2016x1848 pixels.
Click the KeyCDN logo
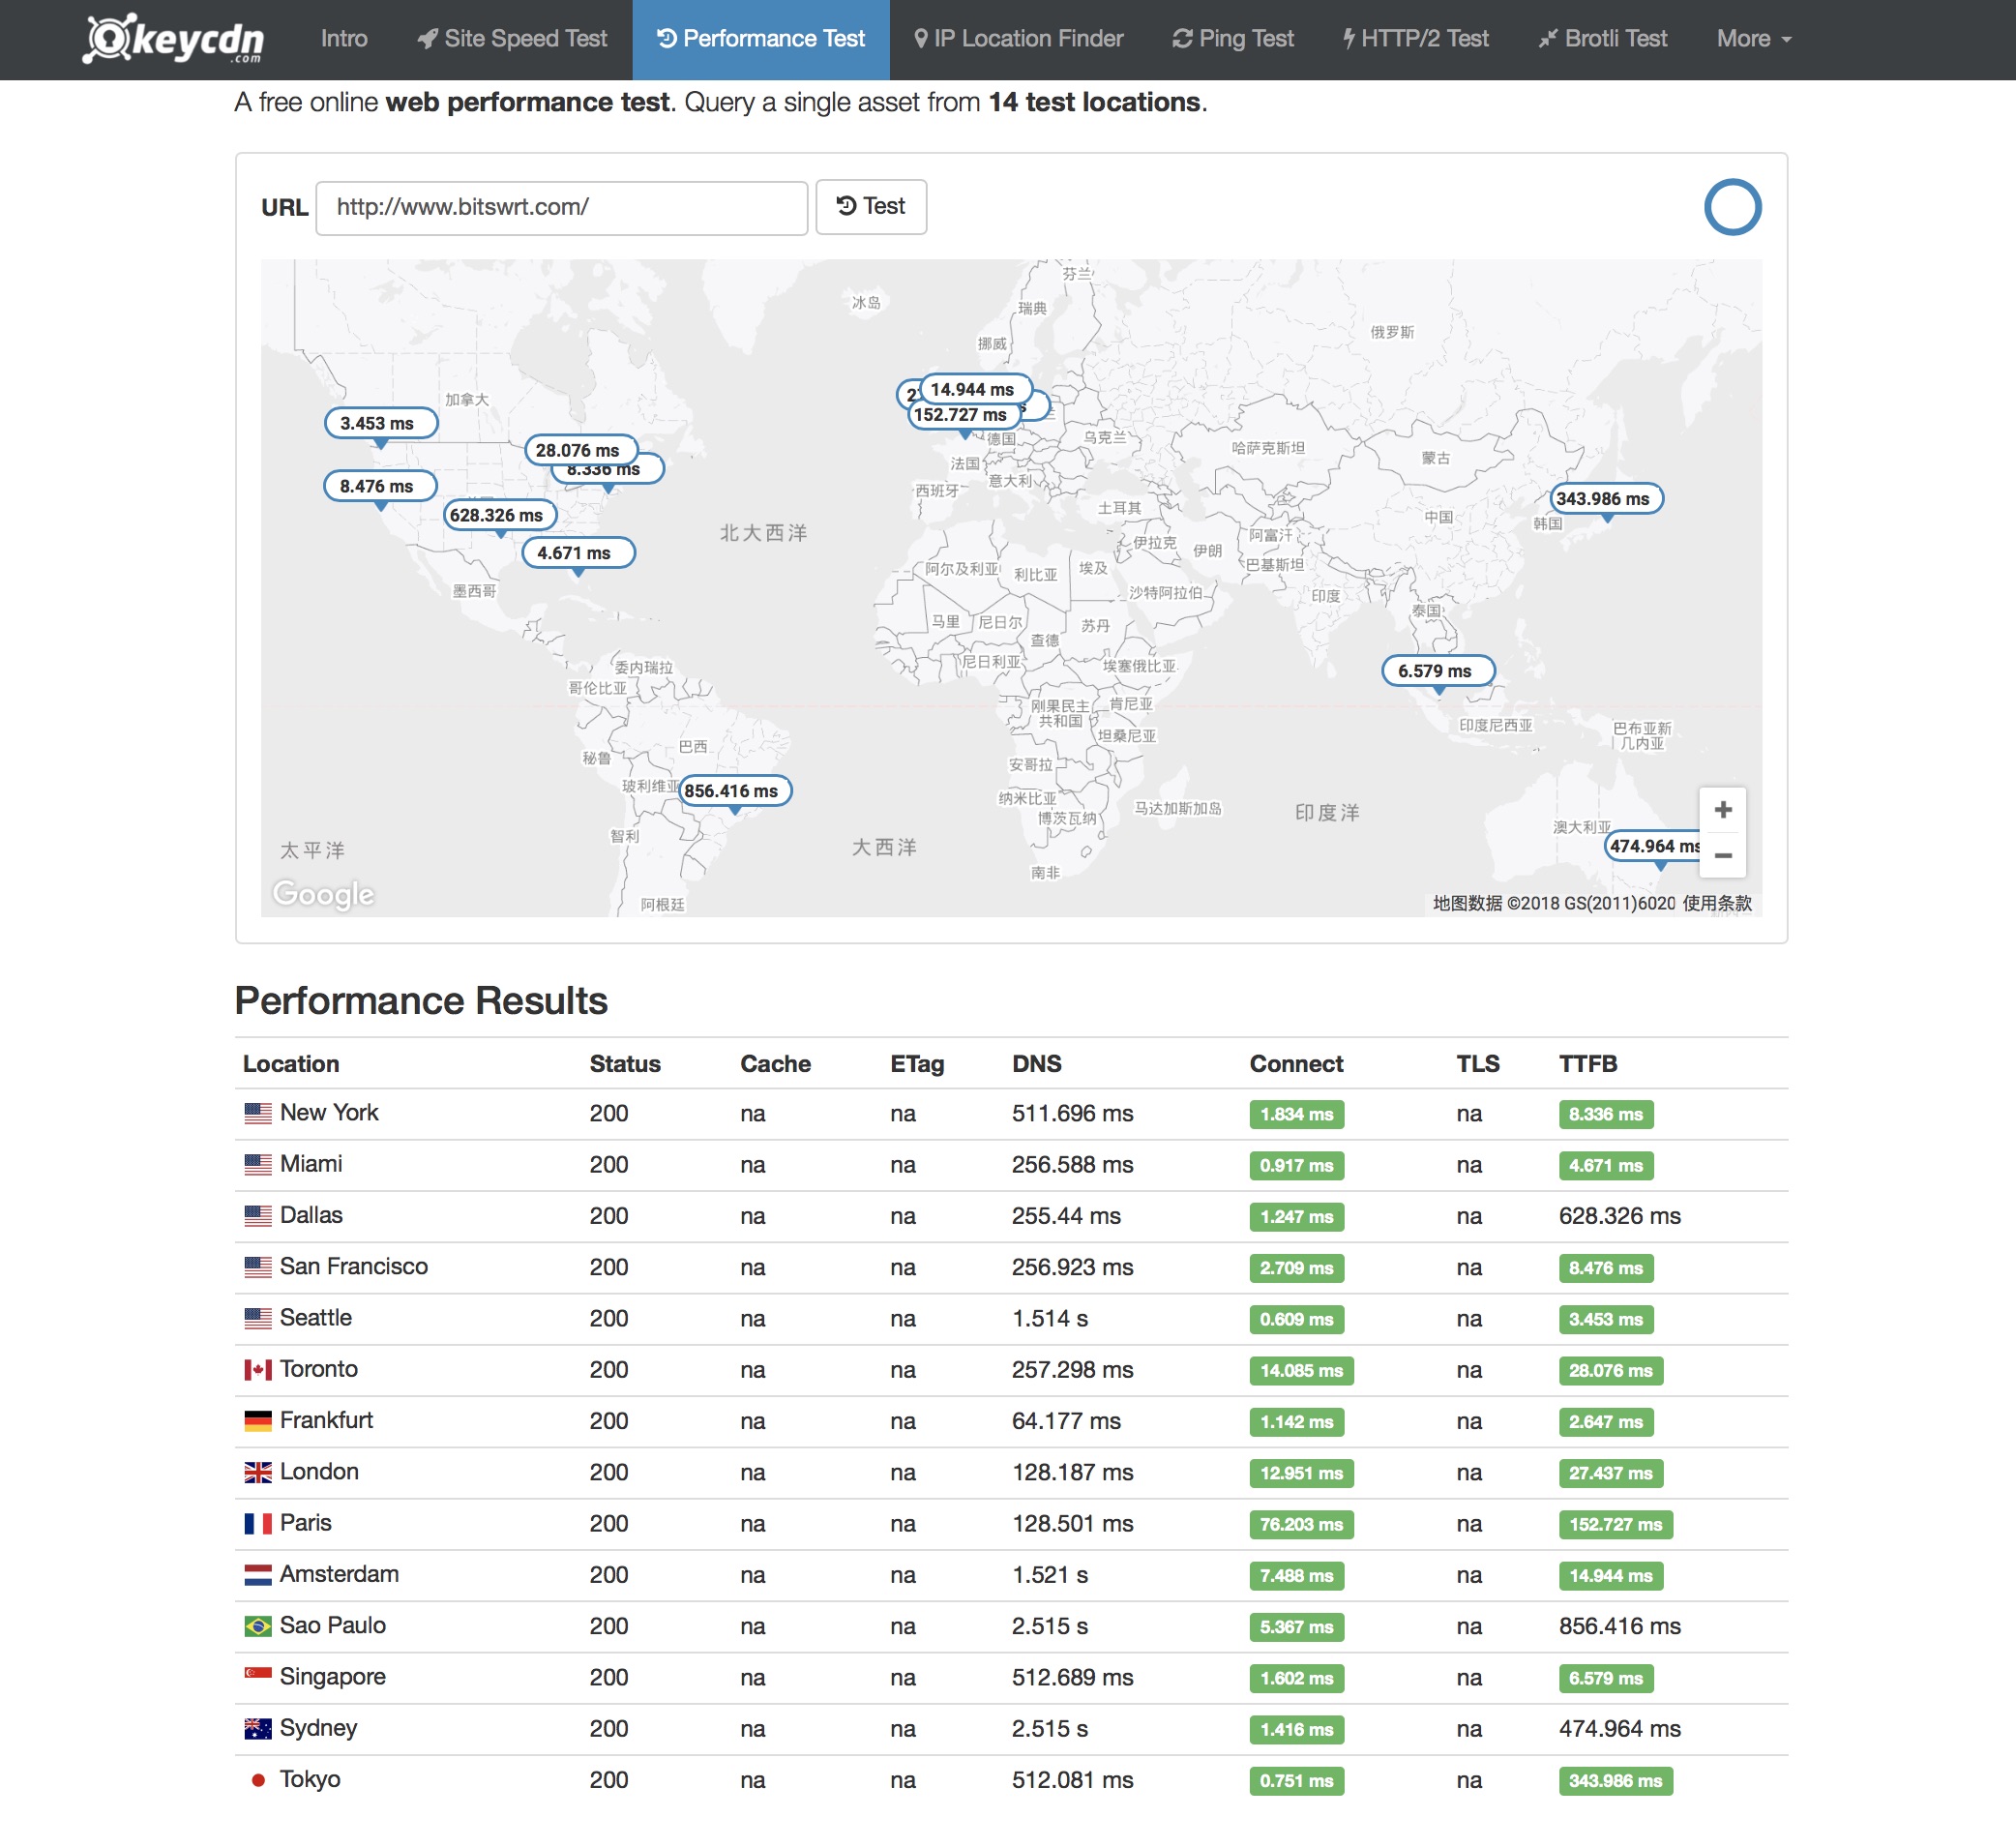click(x=173, y=39)
